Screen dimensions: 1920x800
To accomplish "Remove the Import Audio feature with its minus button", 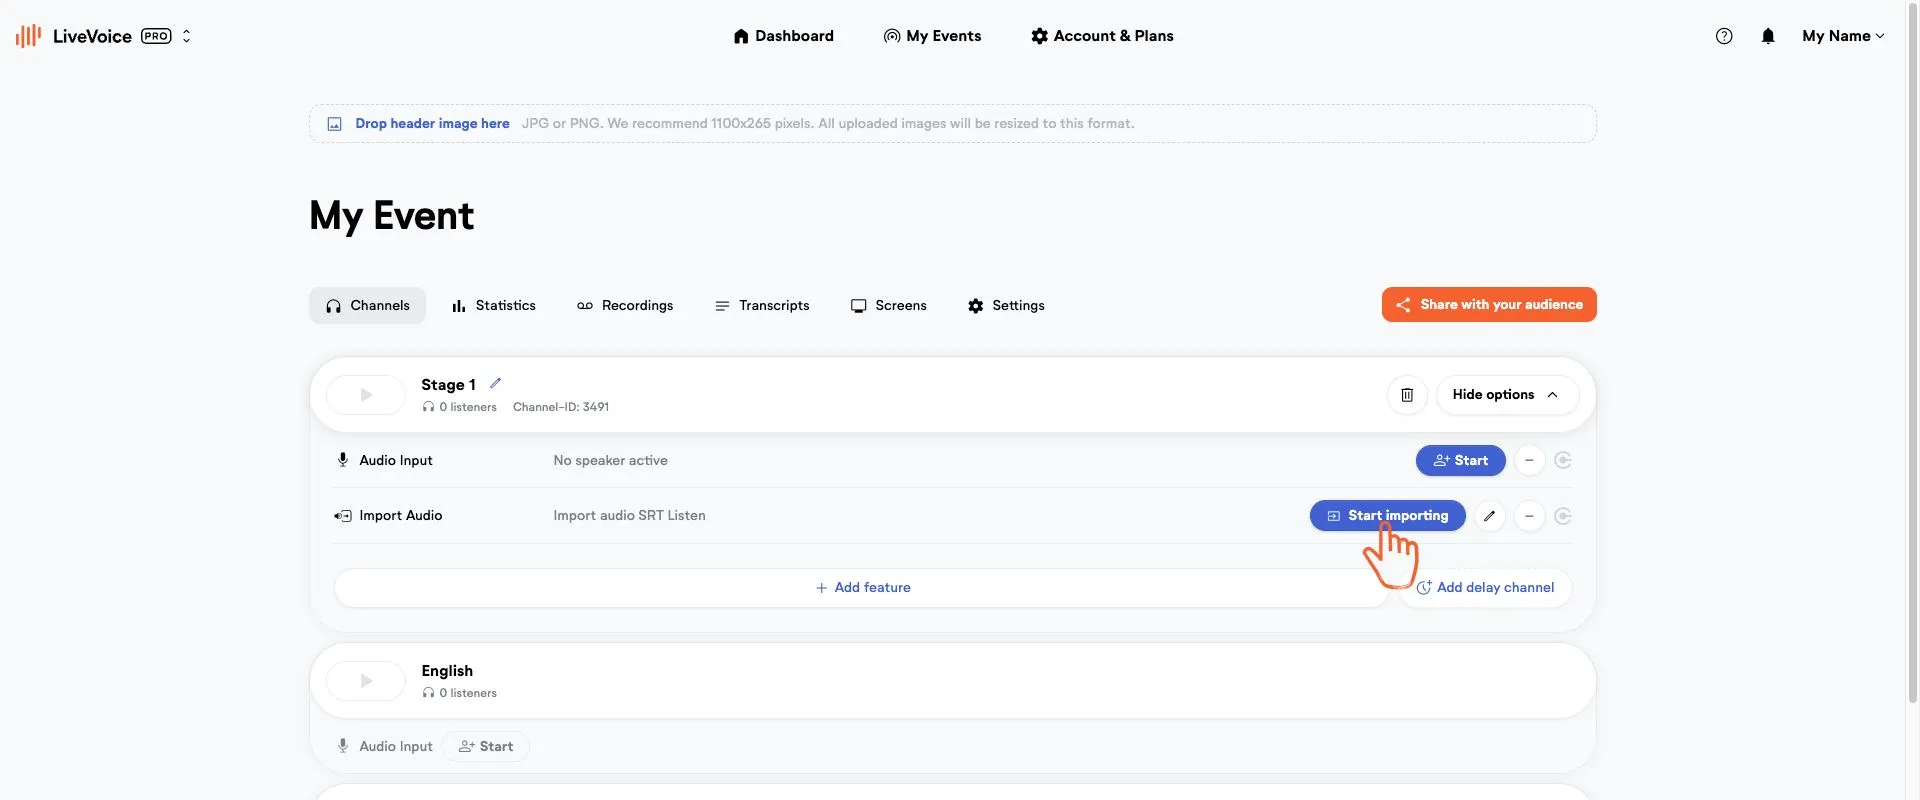I will coord(1529,516).
